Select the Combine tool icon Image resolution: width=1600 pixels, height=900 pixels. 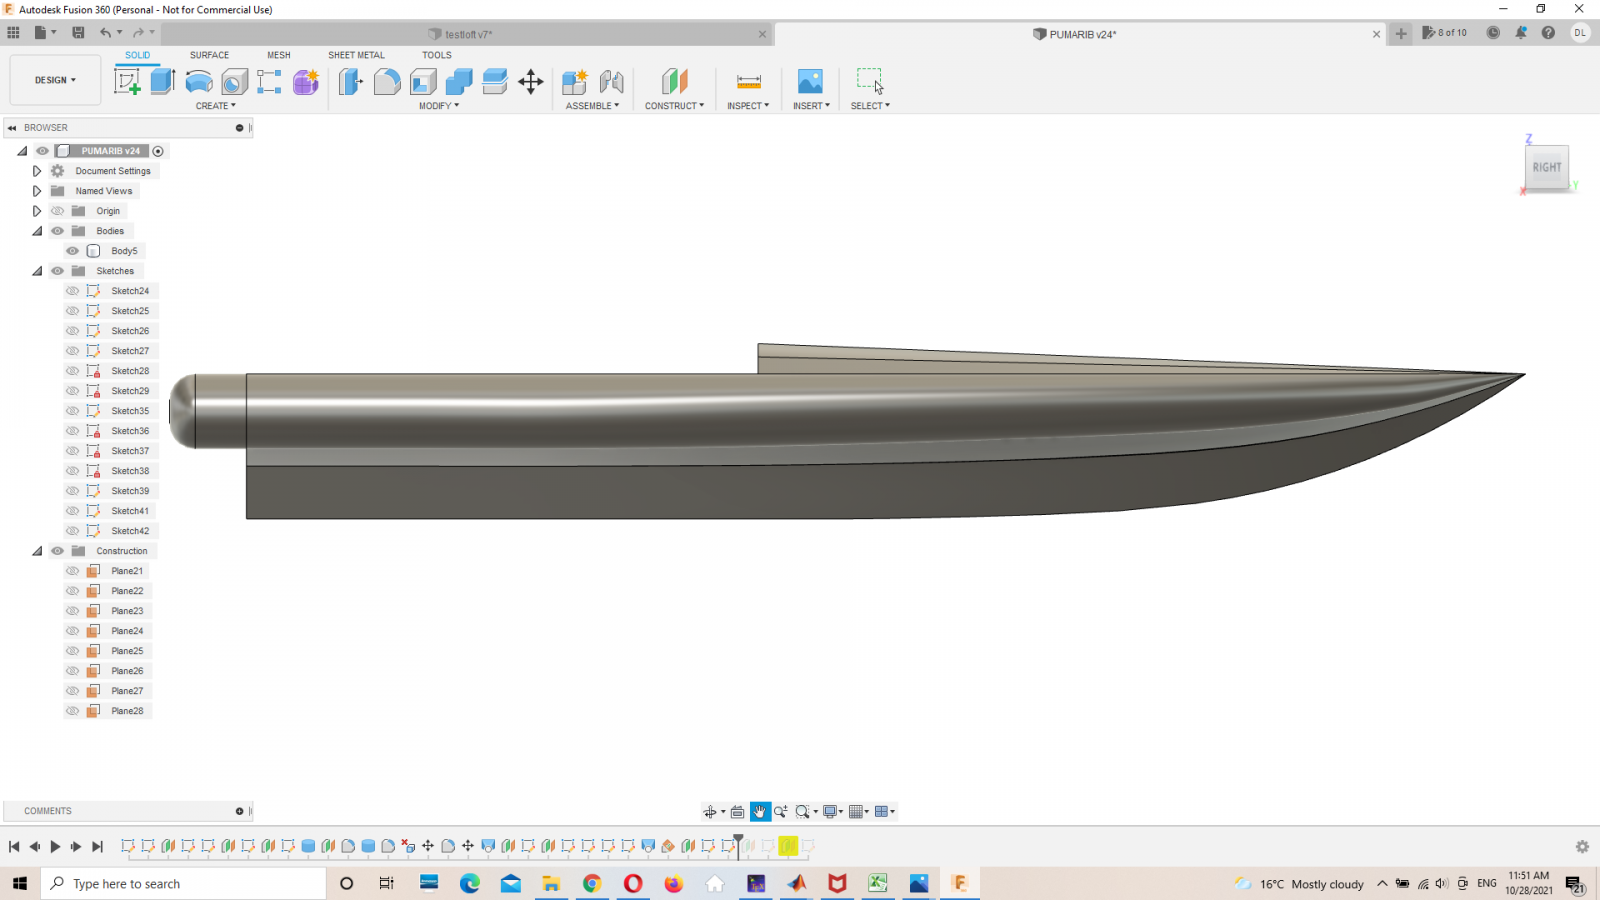click(459, 82)
